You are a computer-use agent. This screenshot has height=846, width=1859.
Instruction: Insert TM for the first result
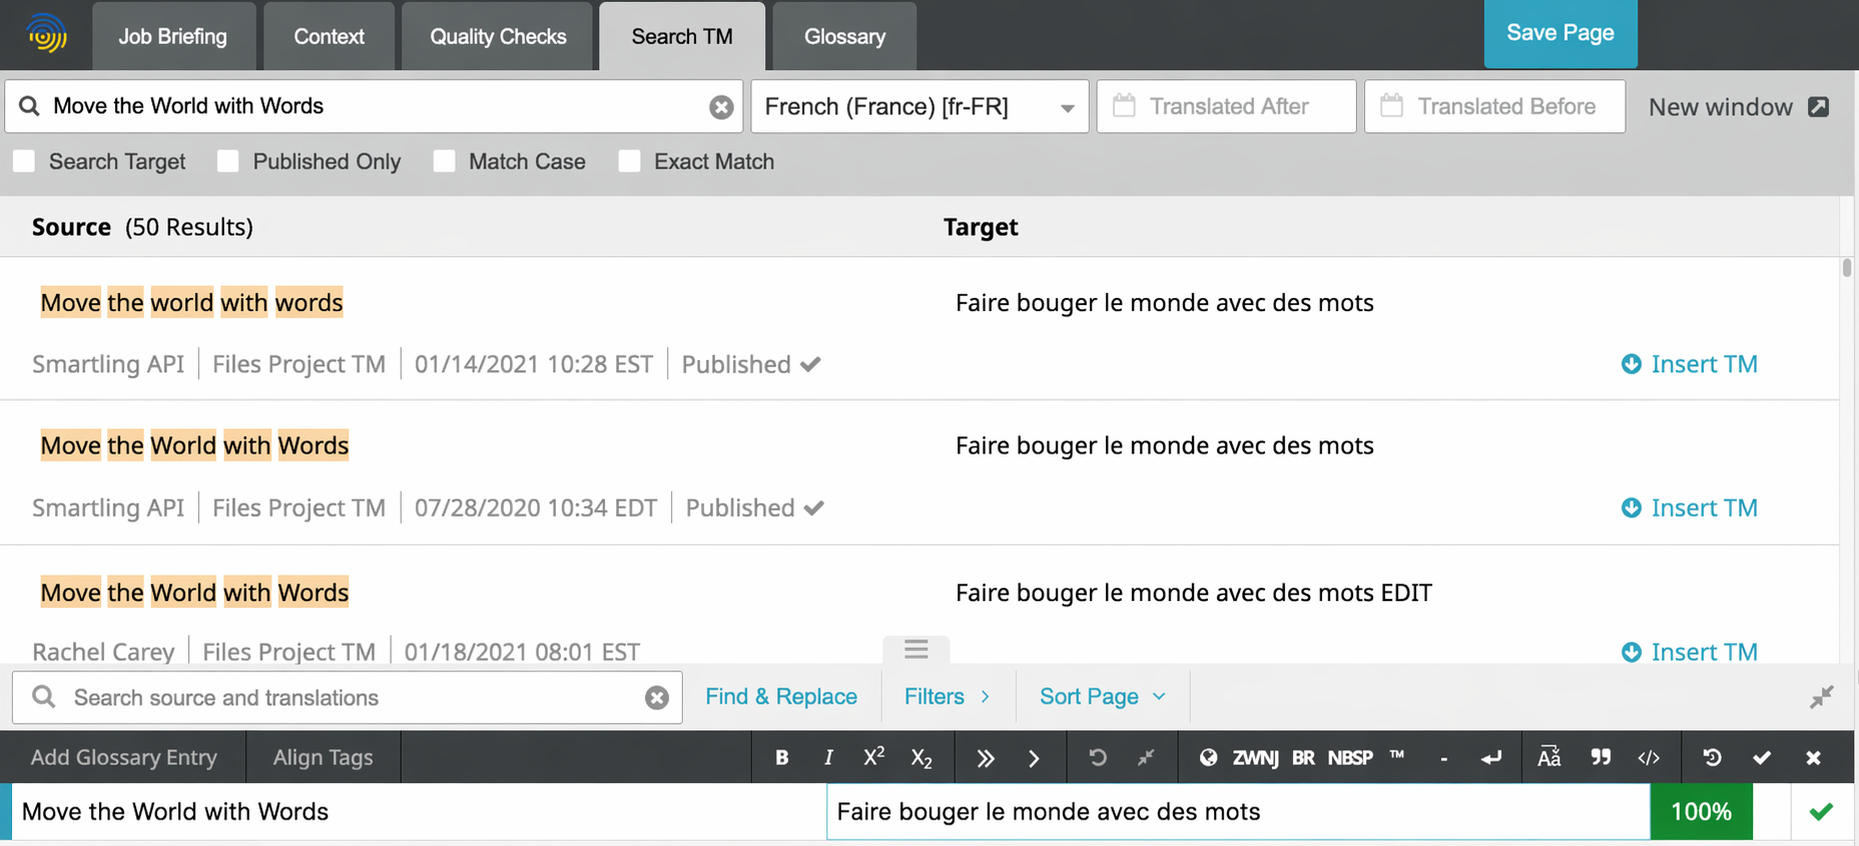[x=1689, y=364]
